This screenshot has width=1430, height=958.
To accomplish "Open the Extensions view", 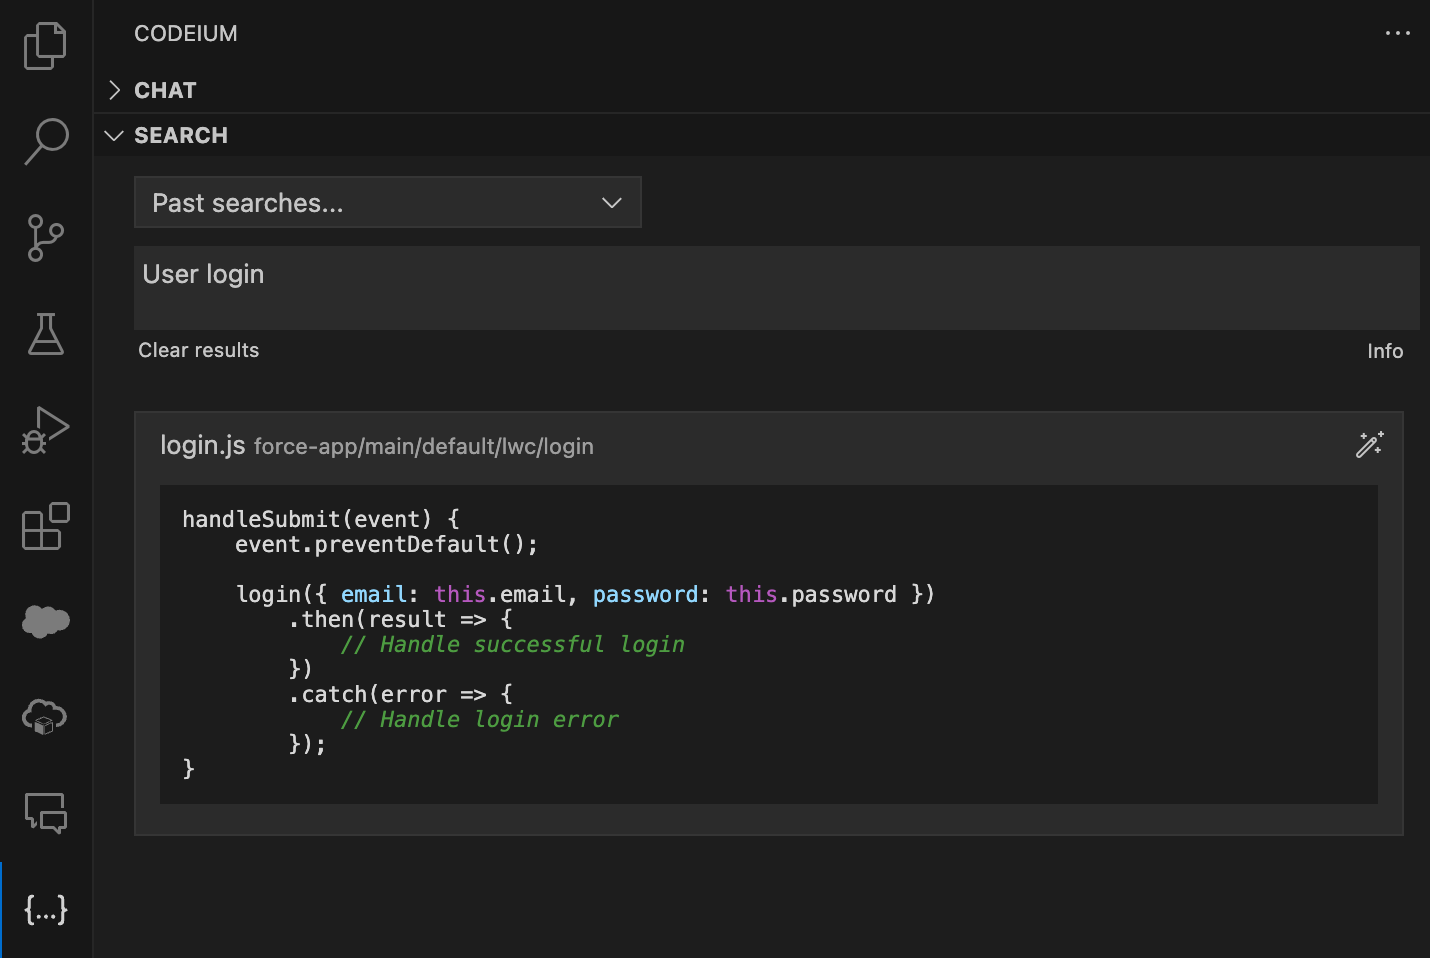I will (46, 526).
